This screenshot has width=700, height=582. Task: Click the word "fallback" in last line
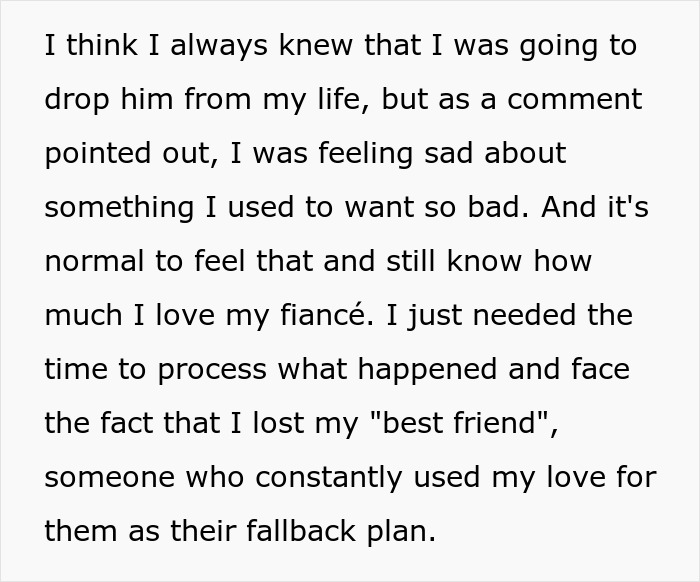[x=301, y=531]
